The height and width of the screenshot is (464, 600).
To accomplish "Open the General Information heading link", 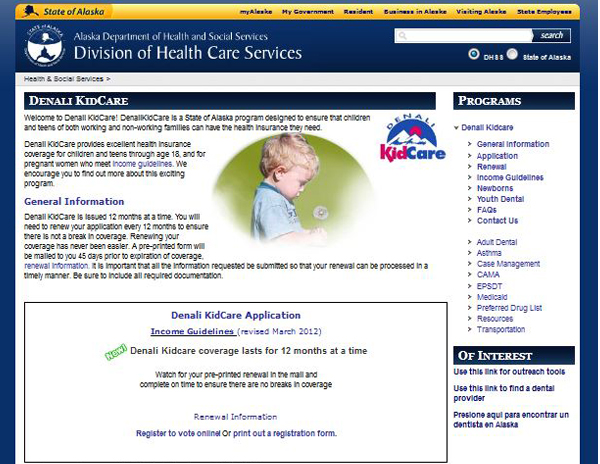I will coord(74,201).
